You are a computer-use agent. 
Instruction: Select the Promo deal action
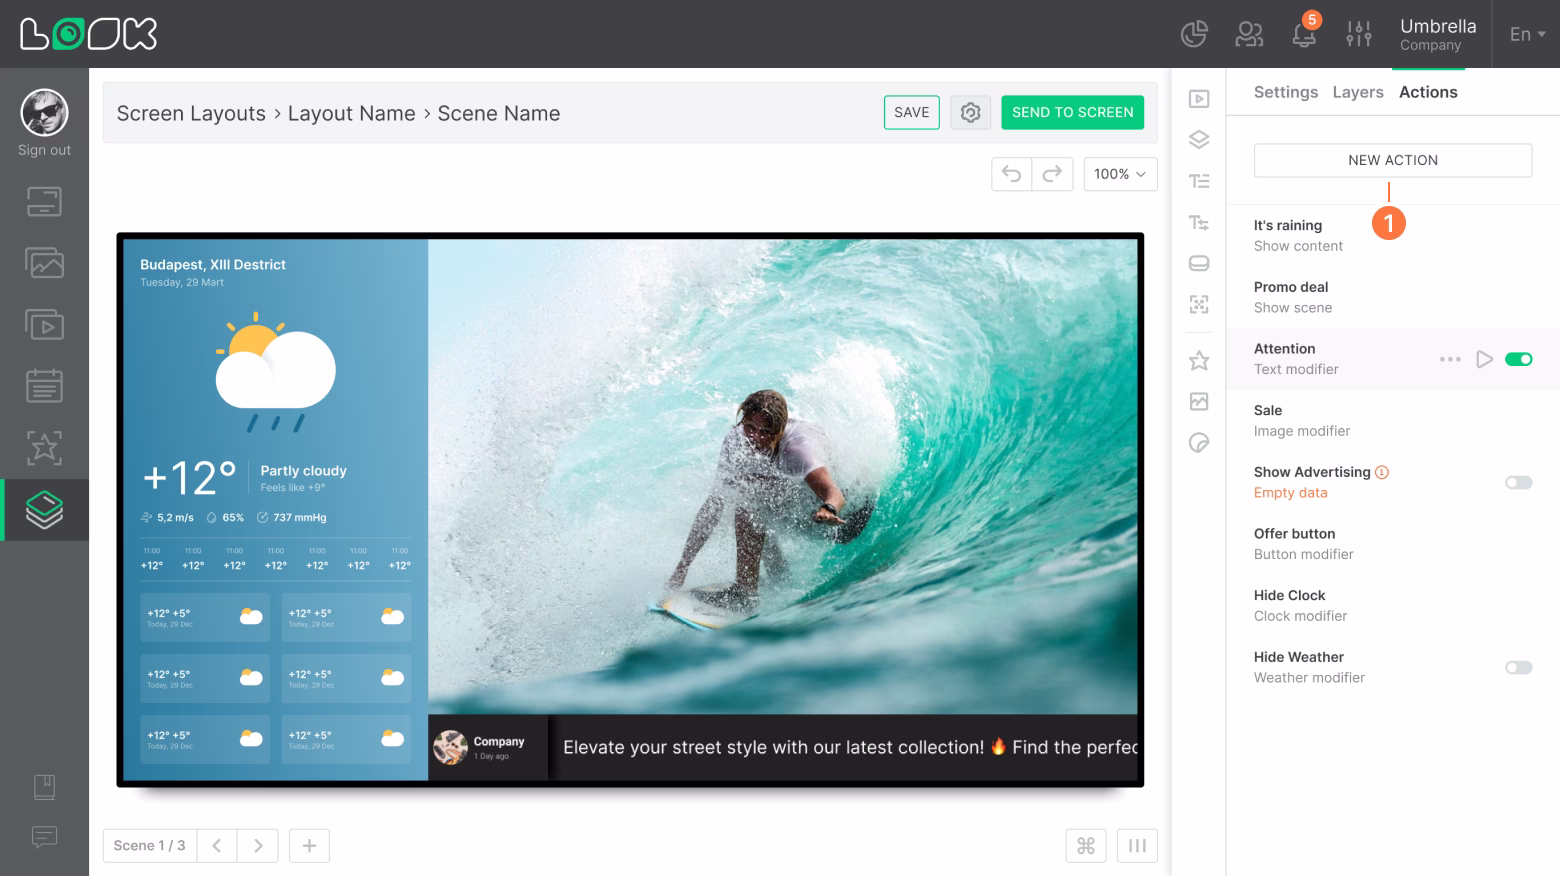(1393, 297)
